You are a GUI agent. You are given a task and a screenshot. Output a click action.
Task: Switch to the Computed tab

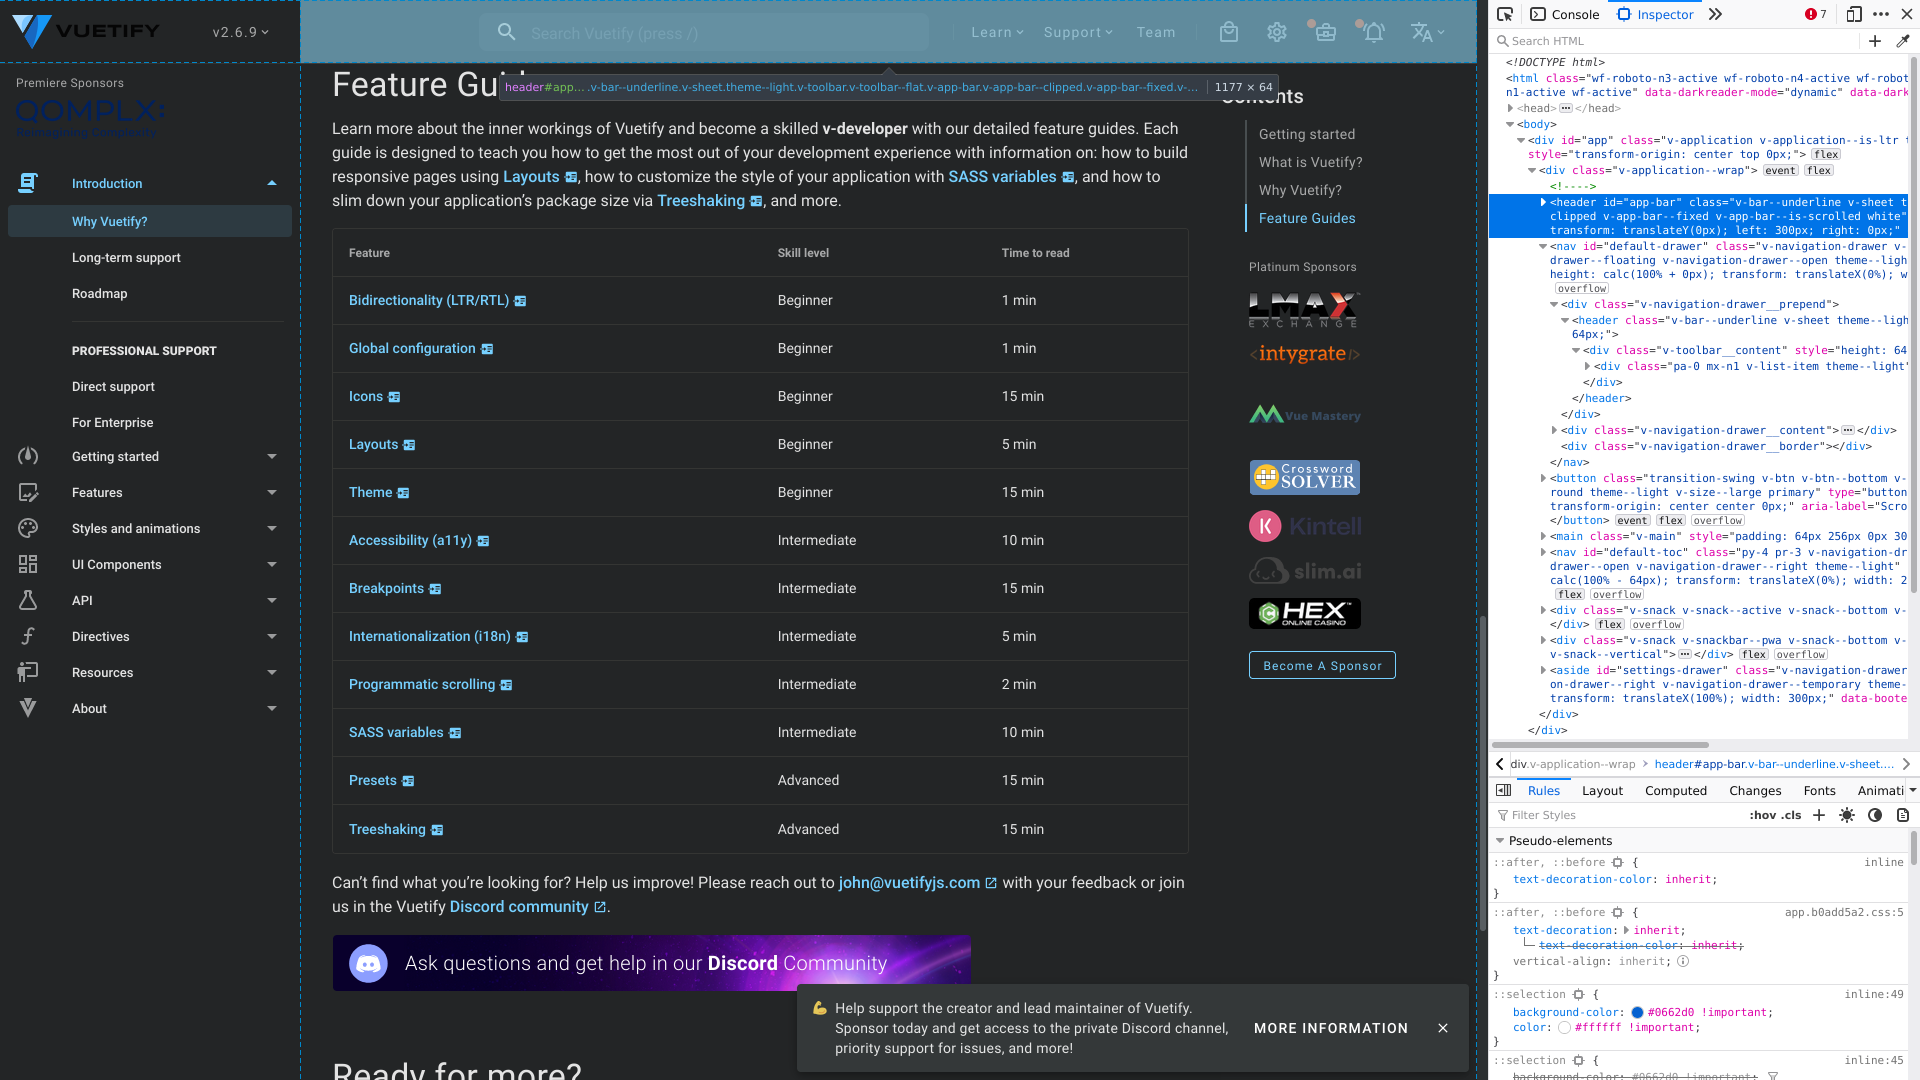coord(1676,790)
